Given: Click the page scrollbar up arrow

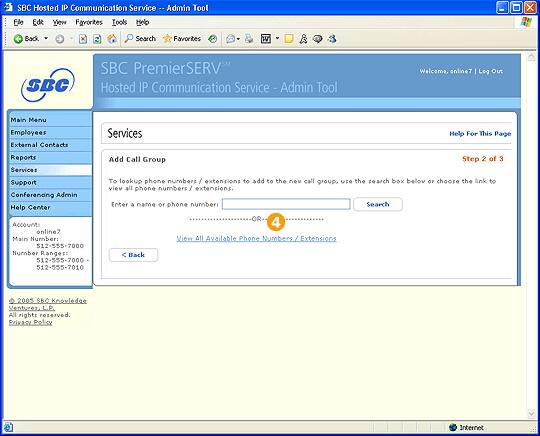Looking at the screenshot, I should [x=531, y=57].
